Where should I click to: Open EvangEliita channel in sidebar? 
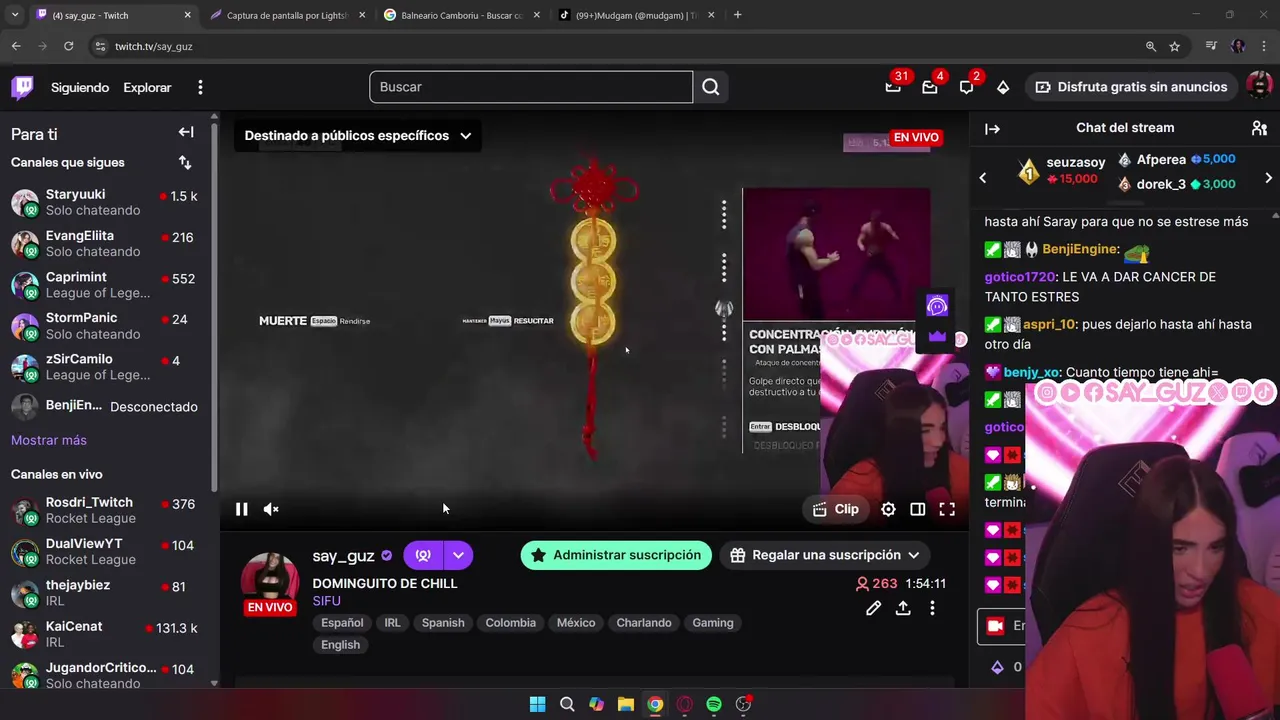pyautogui.click(x=104, y=243)
